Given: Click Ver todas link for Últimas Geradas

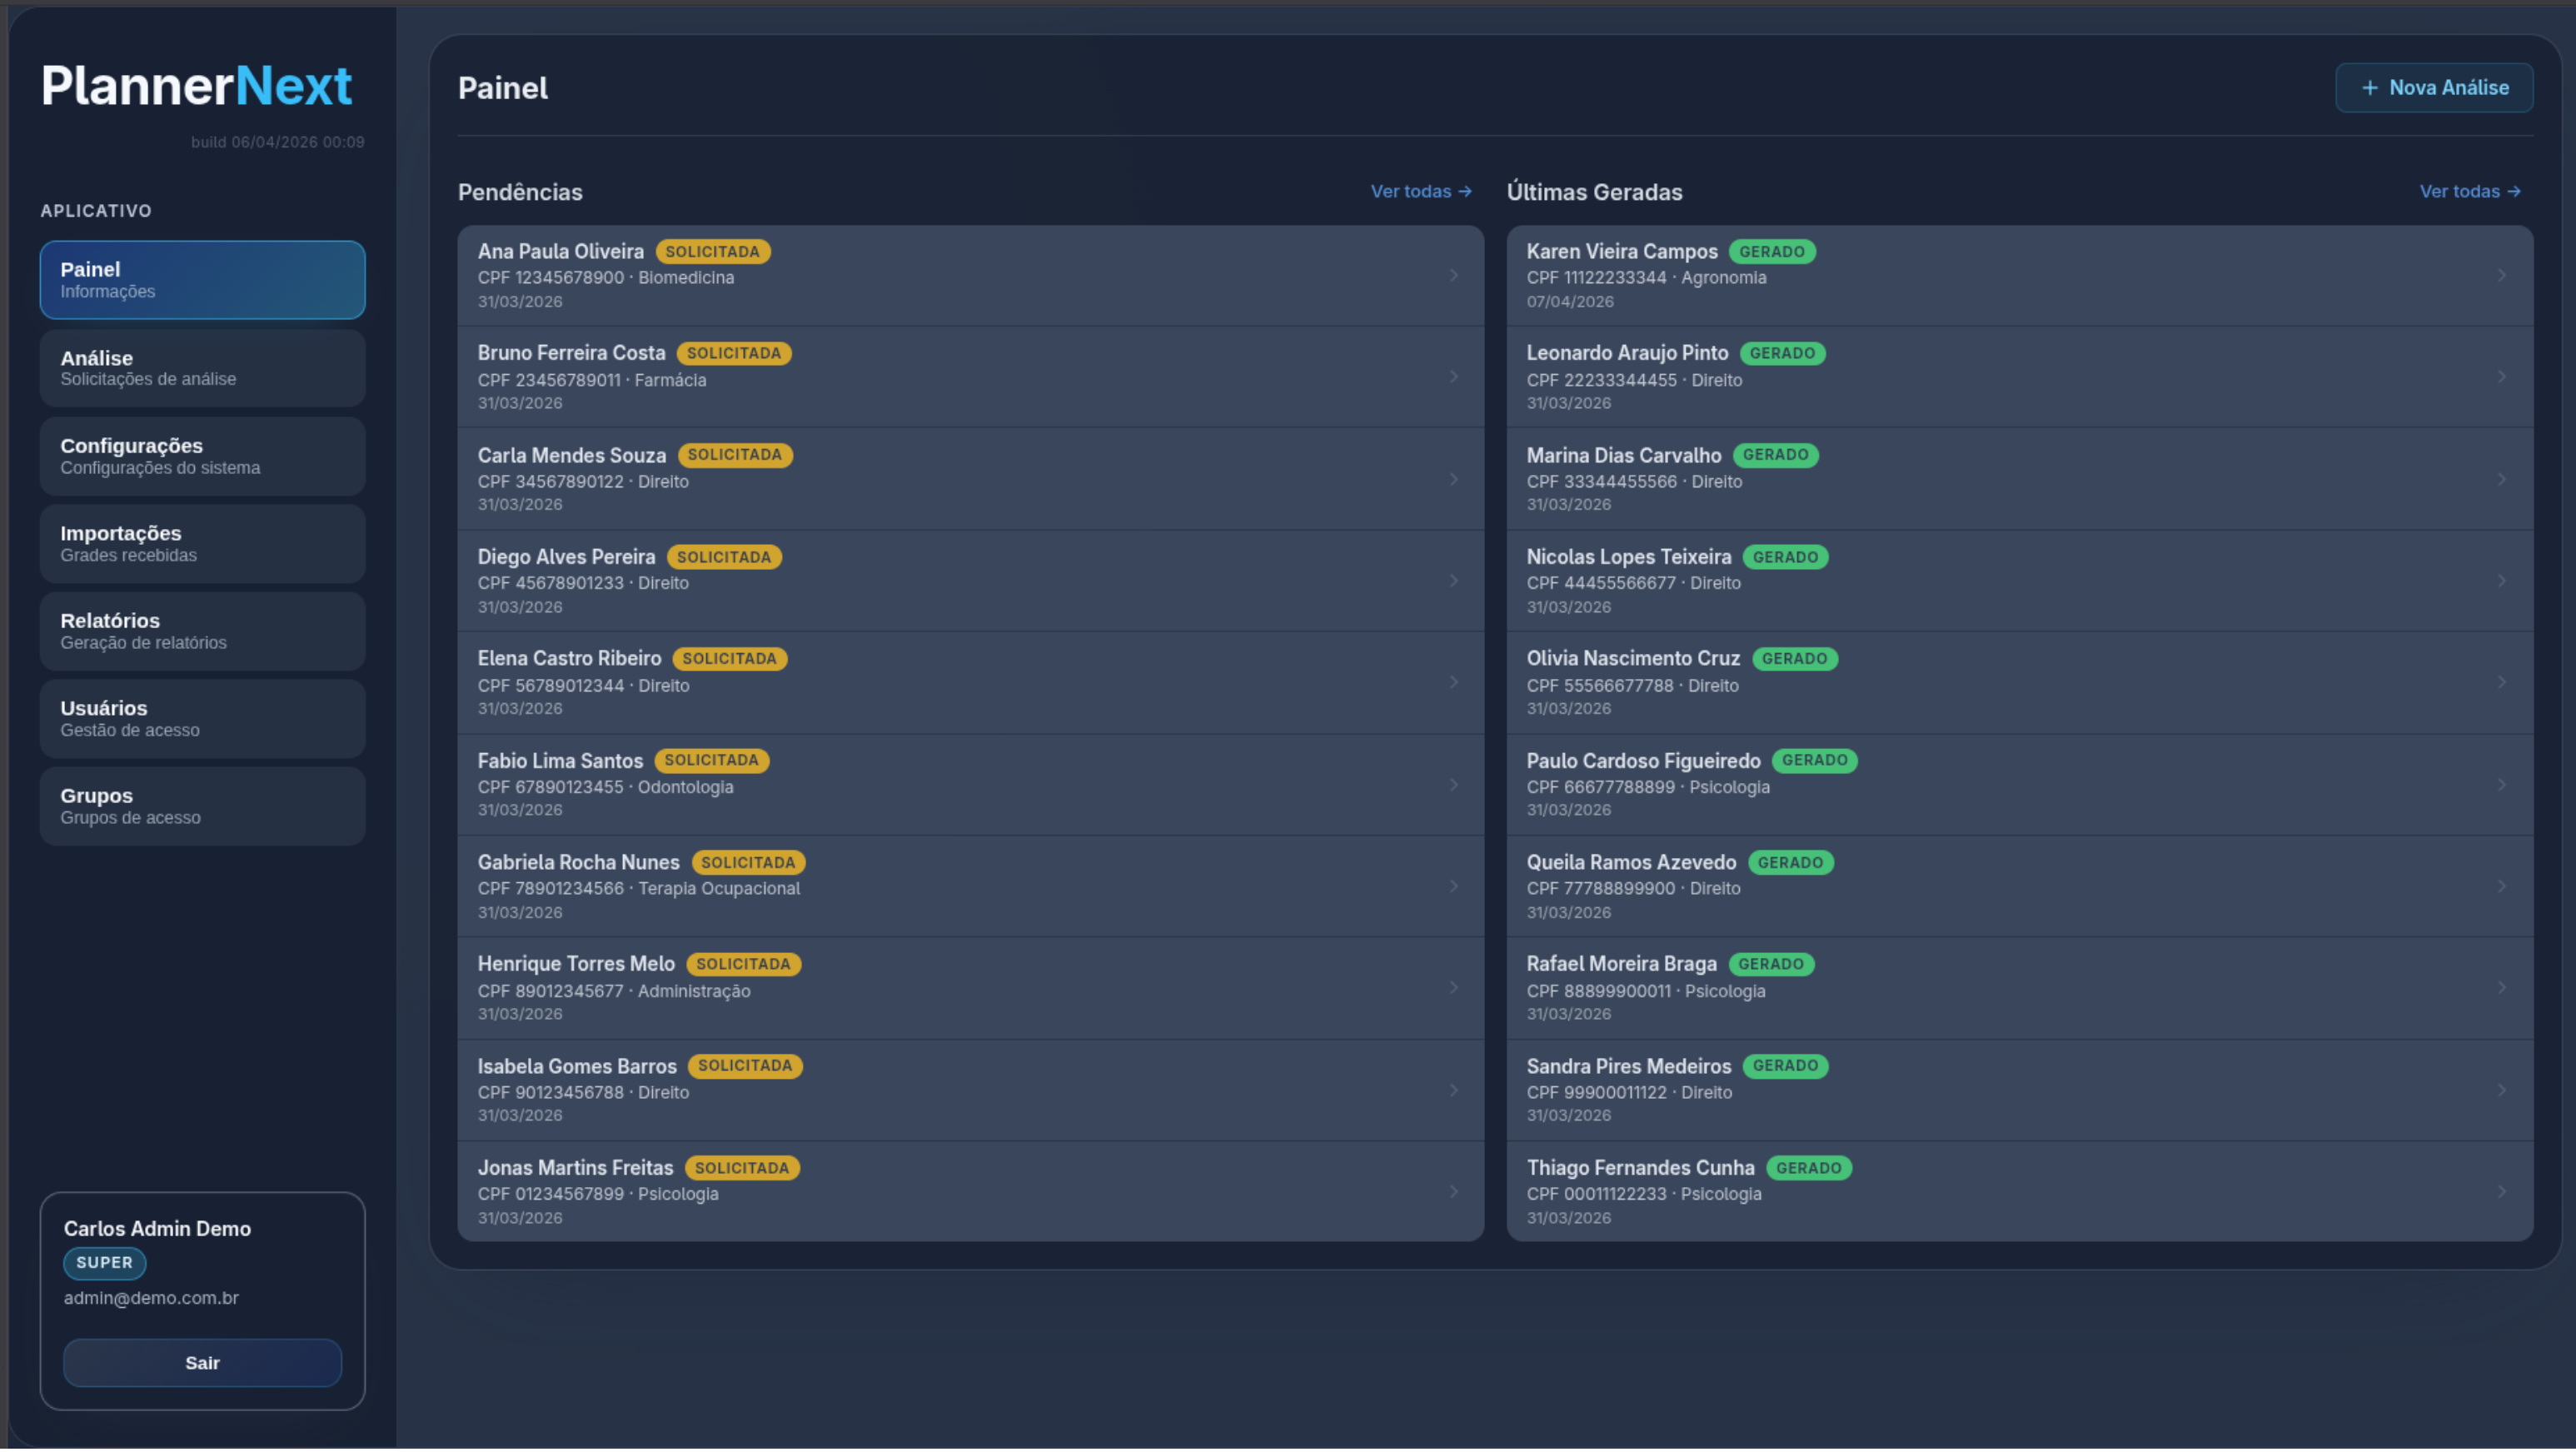Looking at the screenshot, I should click(x=2470, y=191).
